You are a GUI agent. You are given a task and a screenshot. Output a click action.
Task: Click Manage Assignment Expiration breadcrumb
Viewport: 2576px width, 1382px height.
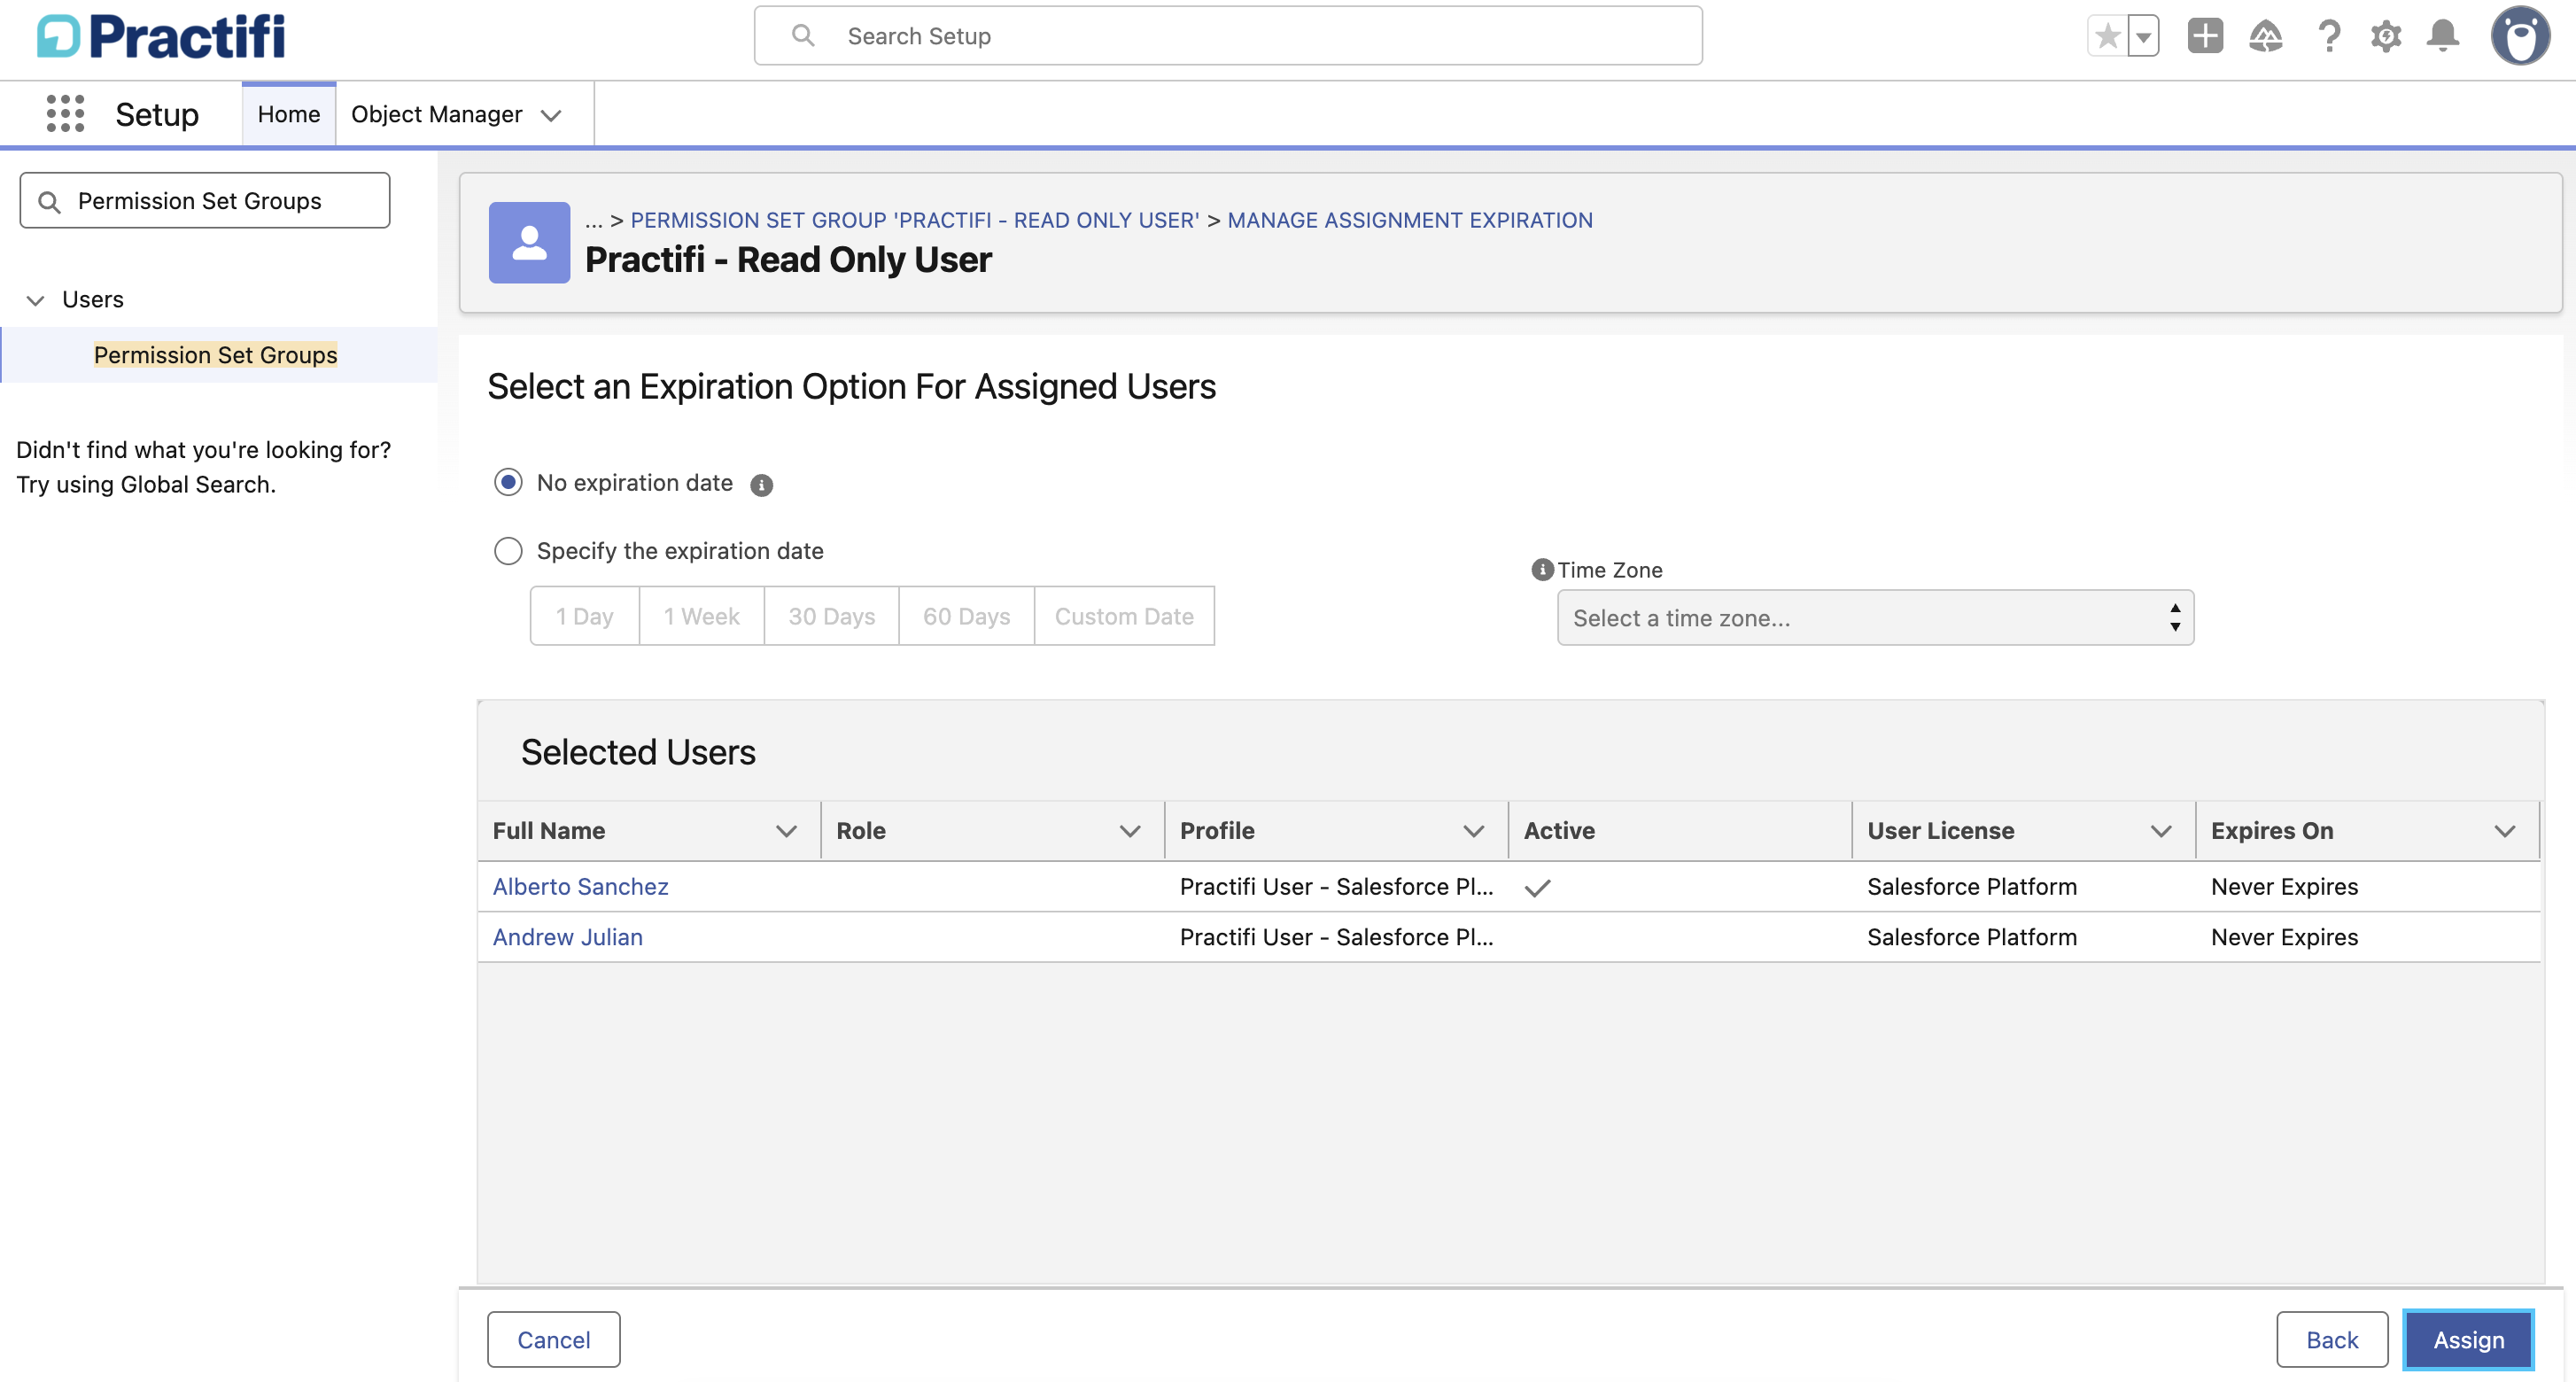[x=1409, y=220]
